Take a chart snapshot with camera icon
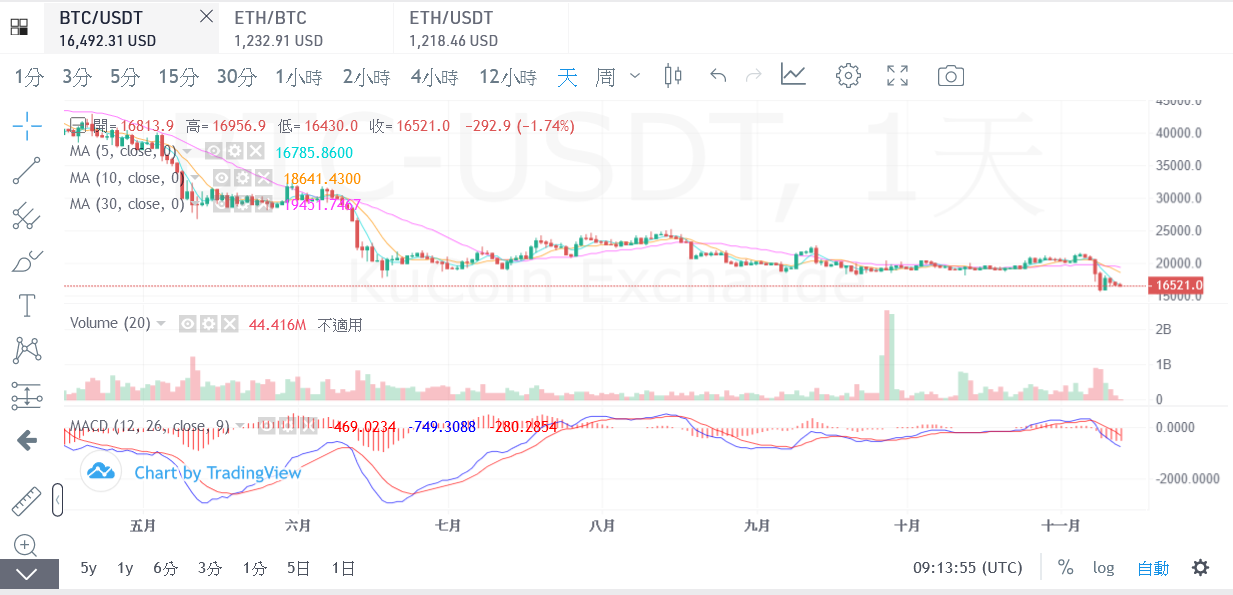Viewport: 1233px width, 595px height. coord(950,76)
